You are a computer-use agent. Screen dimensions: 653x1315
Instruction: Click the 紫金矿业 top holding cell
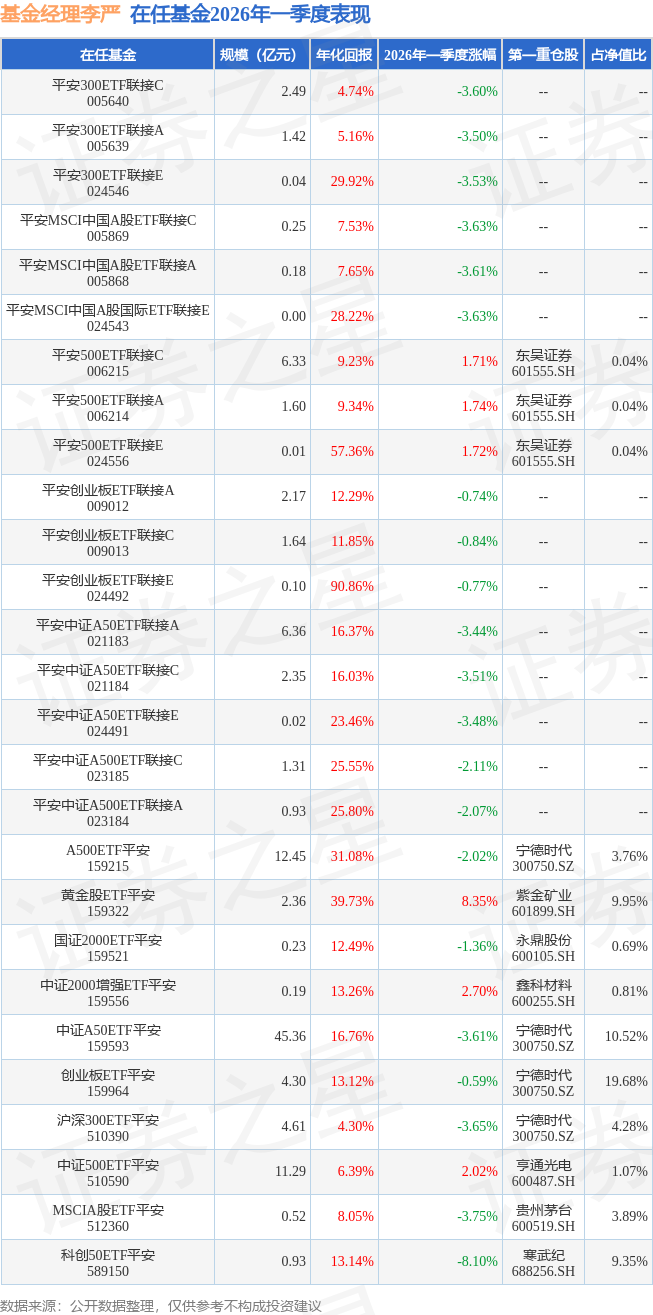tap(543, 895)
